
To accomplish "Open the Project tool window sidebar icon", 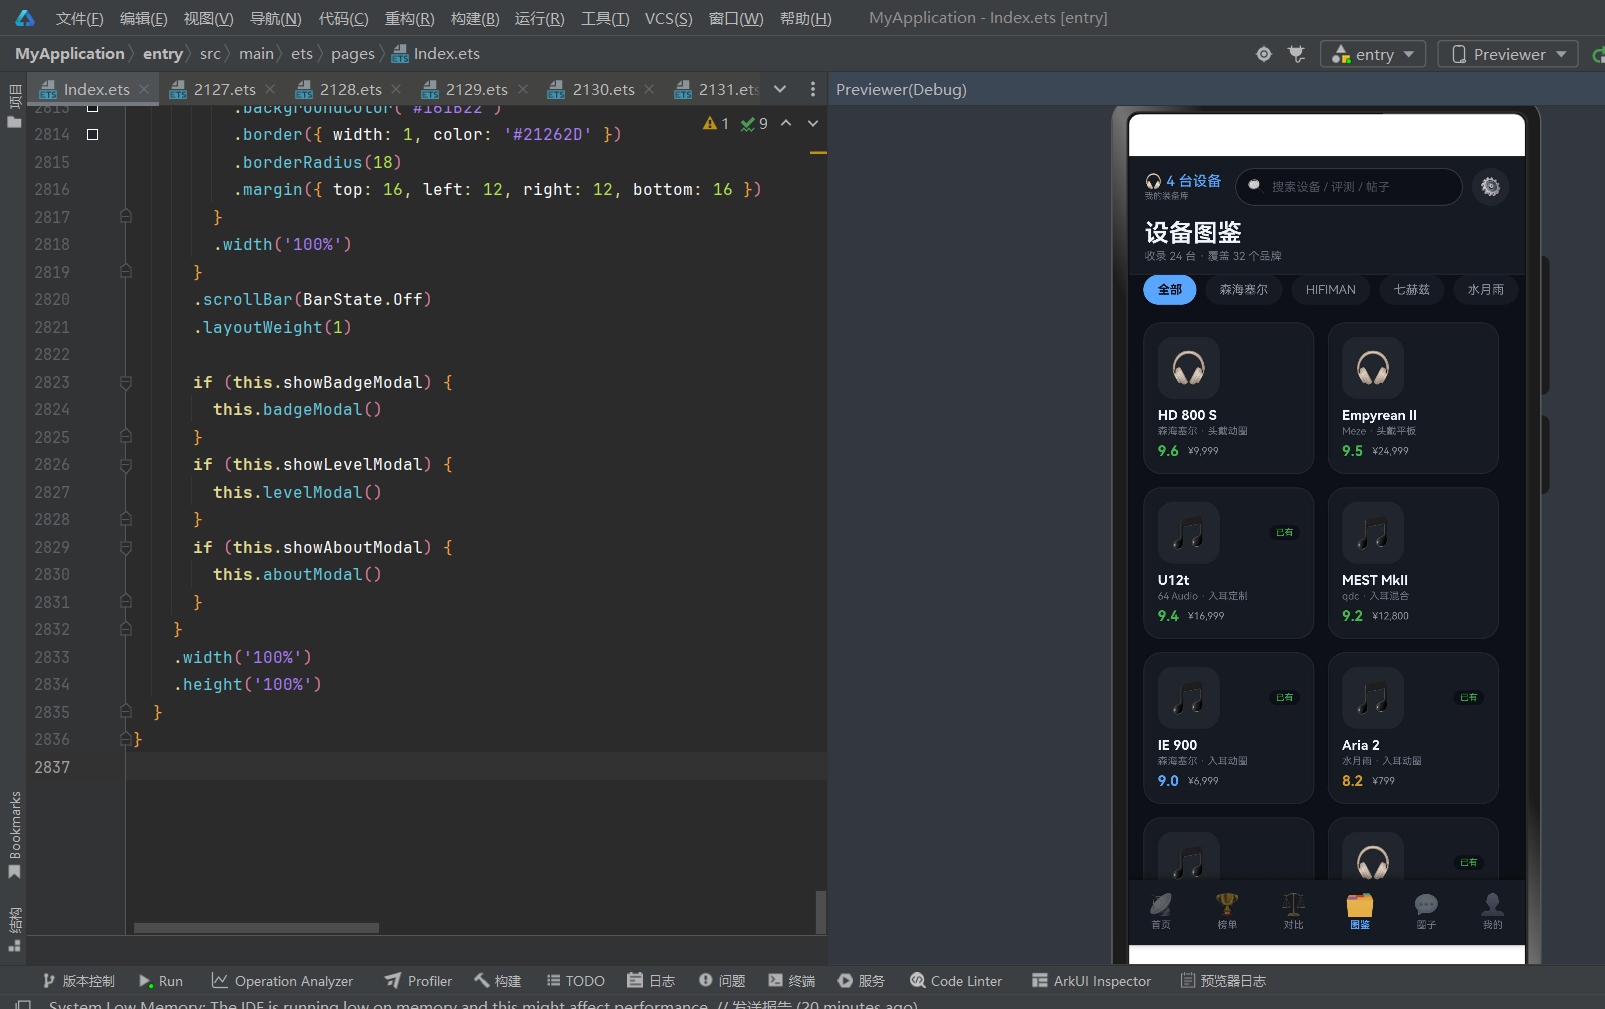I will (14, 107).
